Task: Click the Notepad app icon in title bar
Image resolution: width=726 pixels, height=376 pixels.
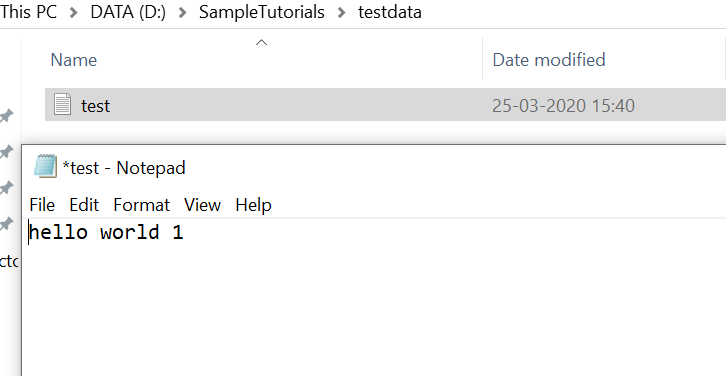Action: 45,166
